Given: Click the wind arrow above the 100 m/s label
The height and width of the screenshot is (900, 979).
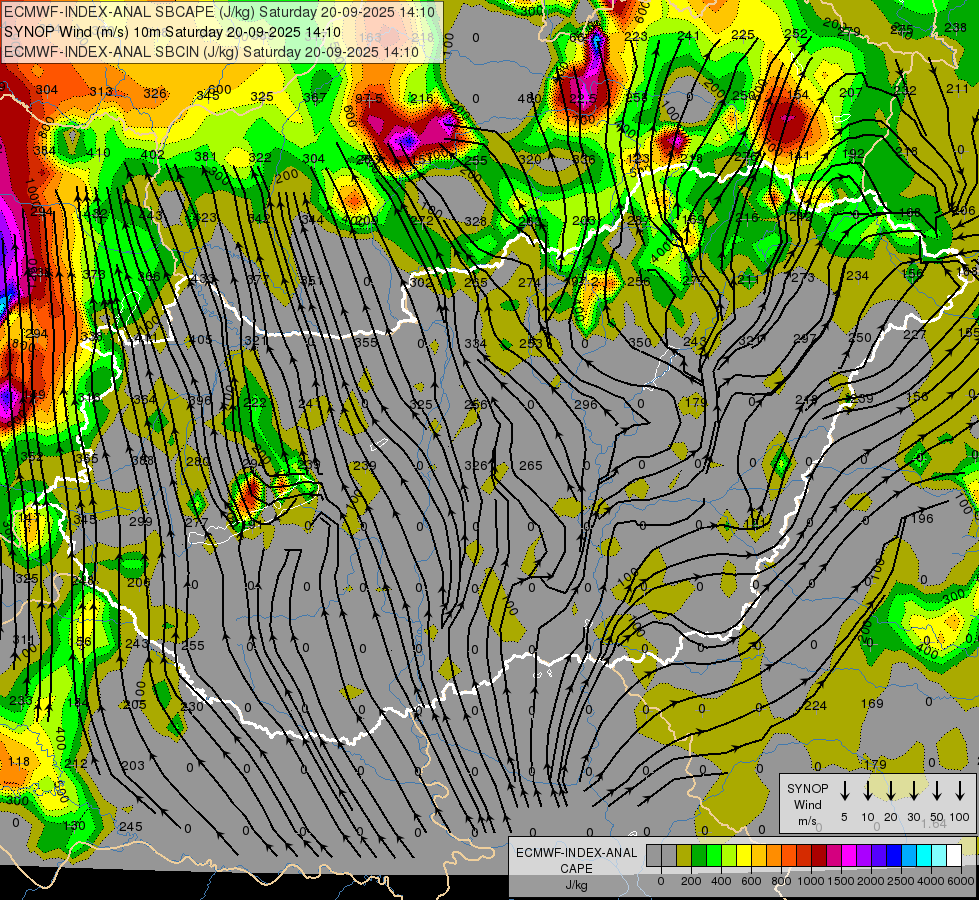Looking at the screenshot, I should [960, 791].
